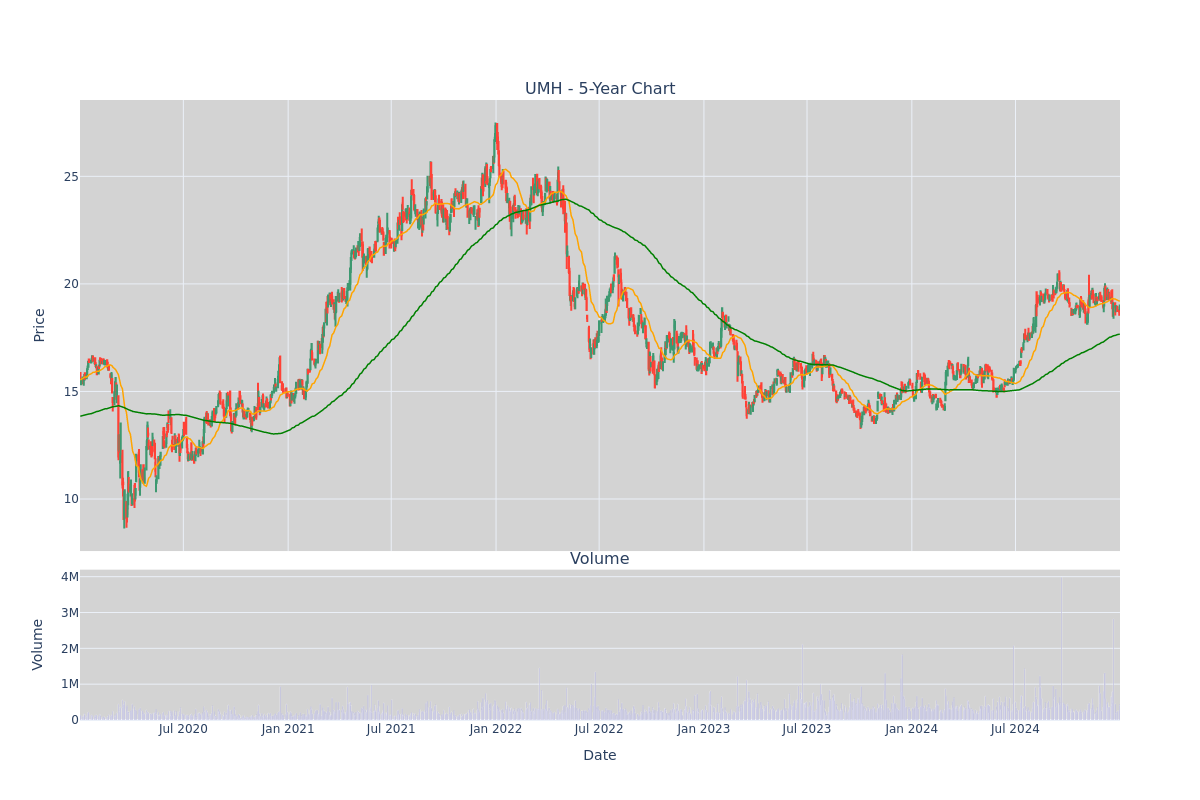1200x800 pixels.
Task: Click the "Jul 2024" date tick
Action: (x=1015, y=729)
